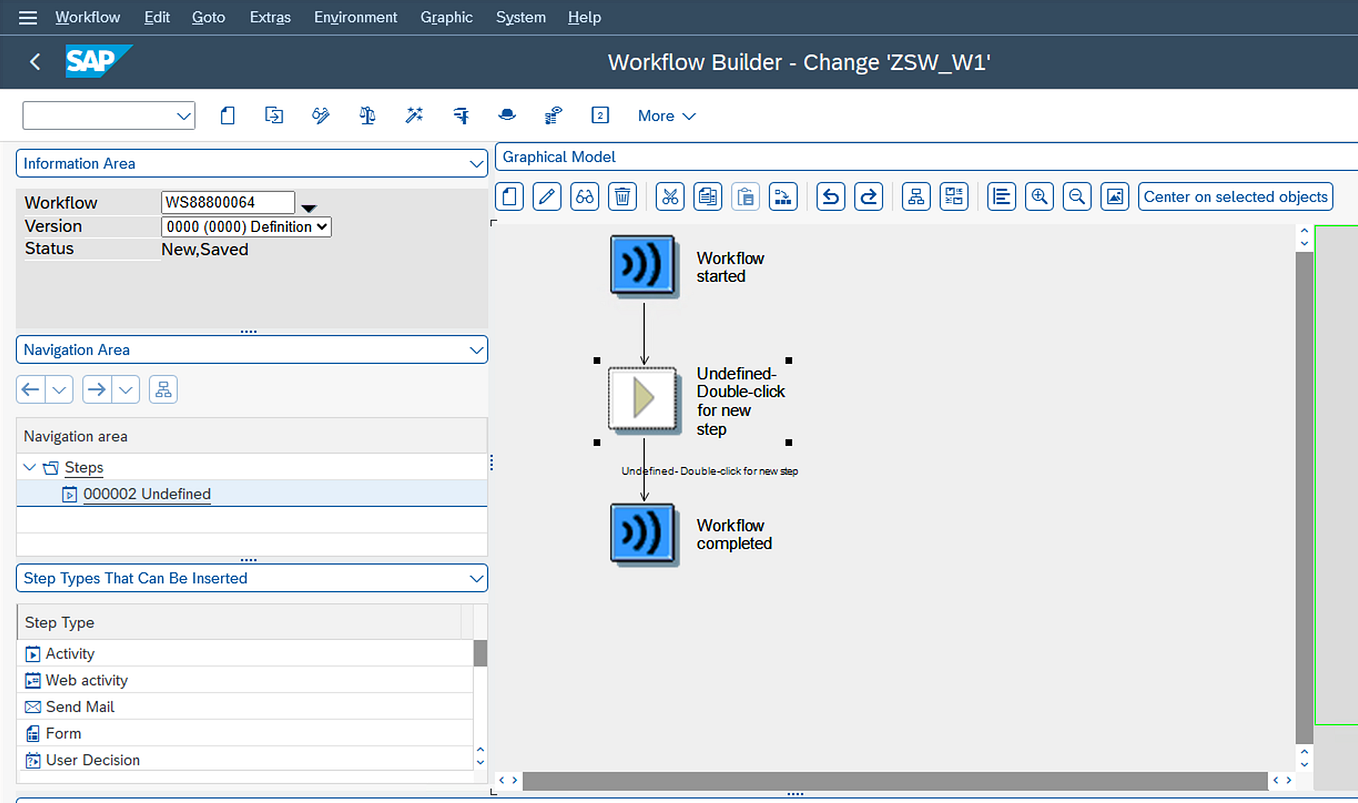Open the Edit menu
This screenshot has width=1358, height=803.
click(157, 17)
